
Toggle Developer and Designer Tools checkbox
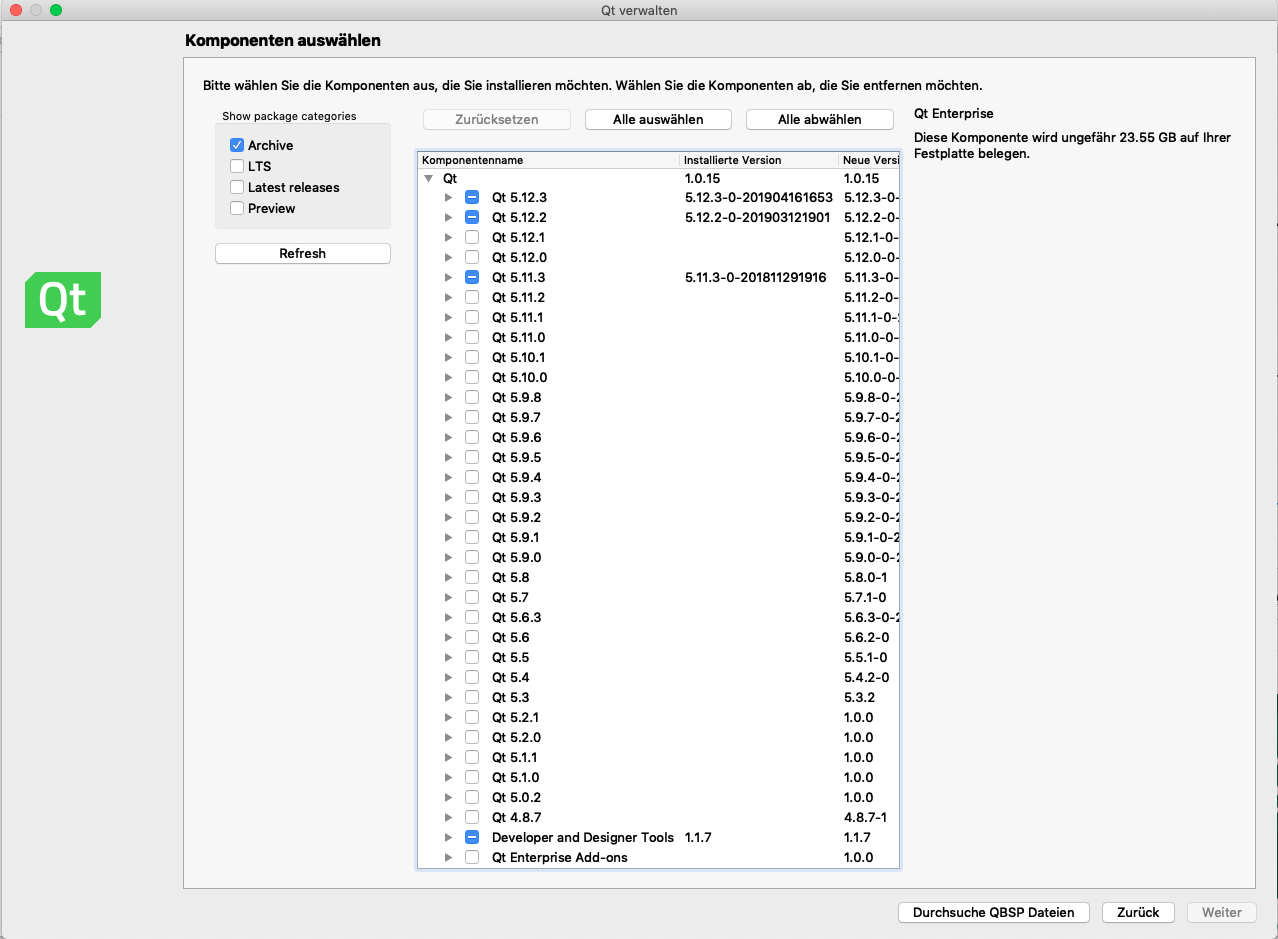[x=472, y=837]
